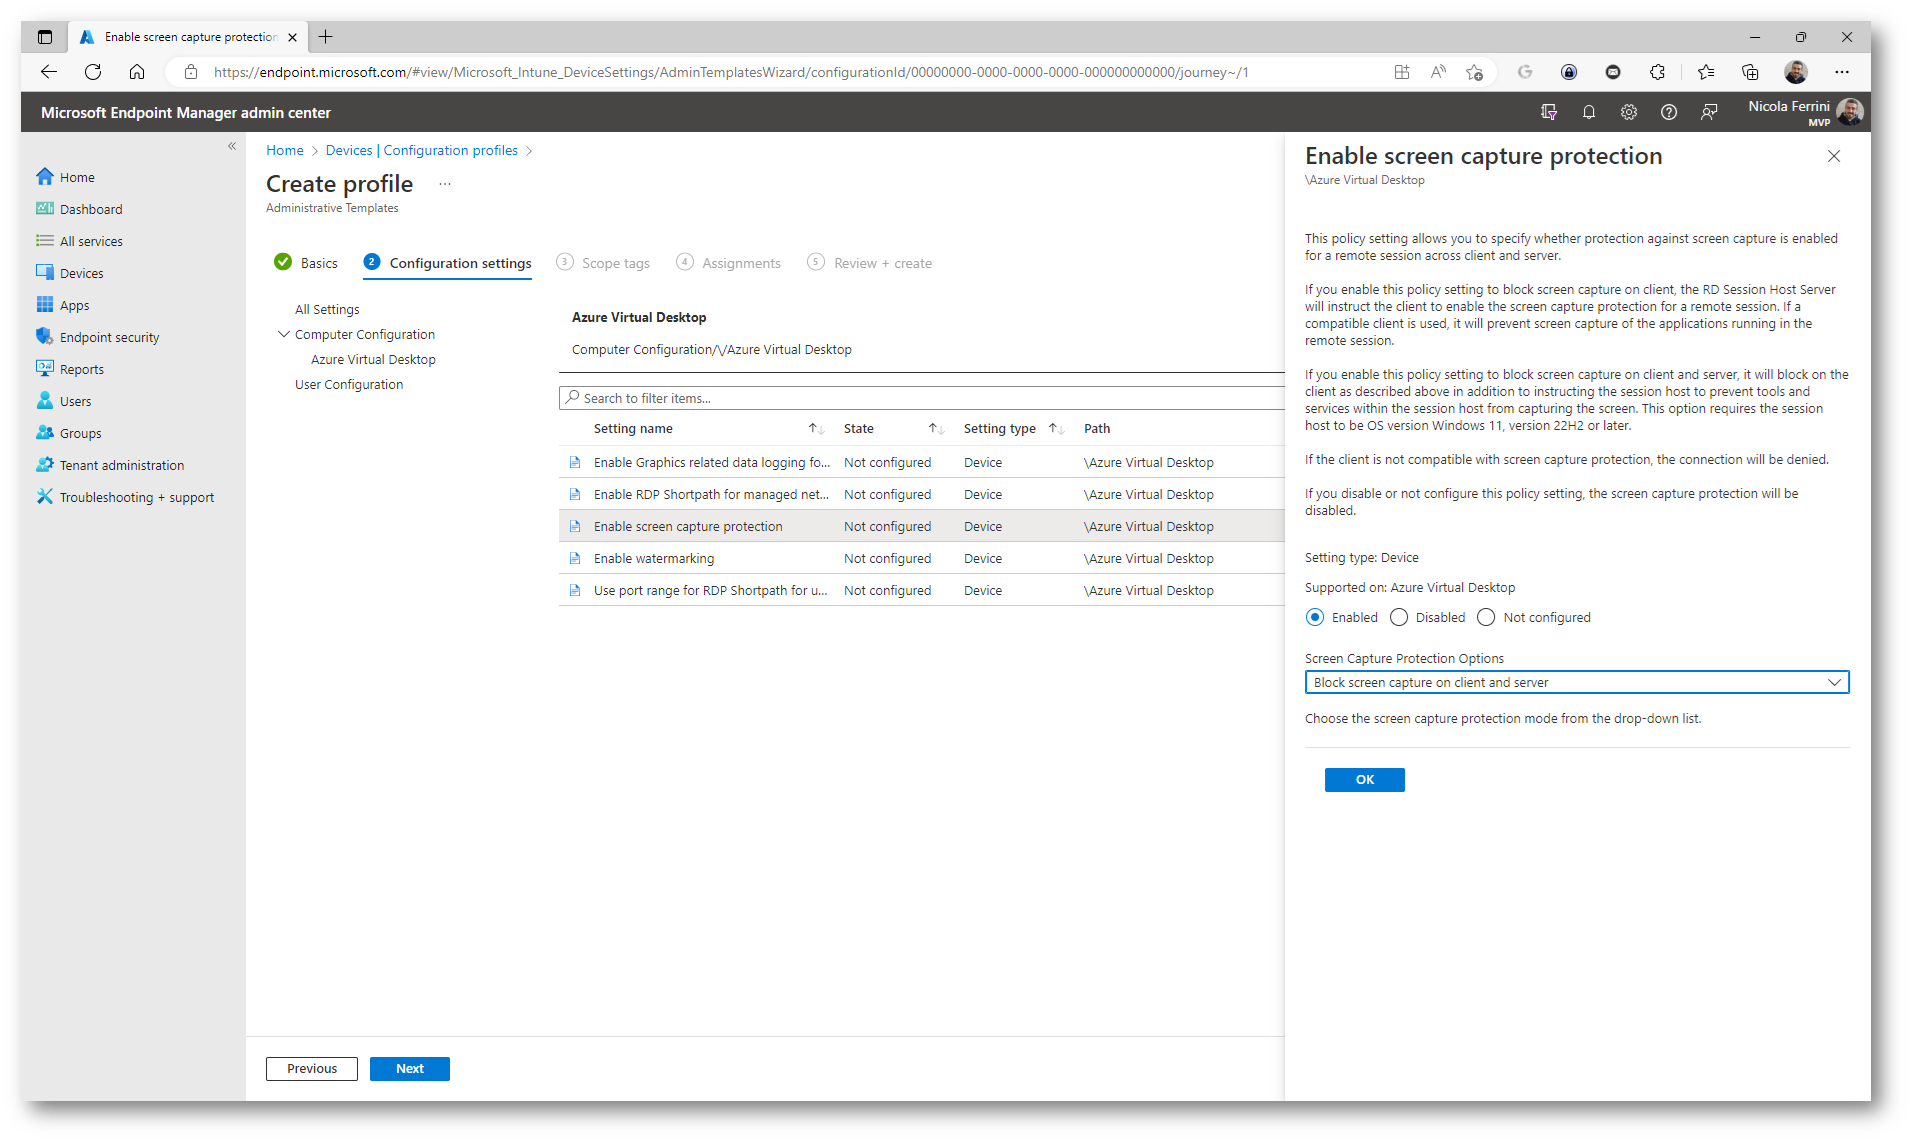
Task: Open portal settings gear icon
Action: 1629,112
